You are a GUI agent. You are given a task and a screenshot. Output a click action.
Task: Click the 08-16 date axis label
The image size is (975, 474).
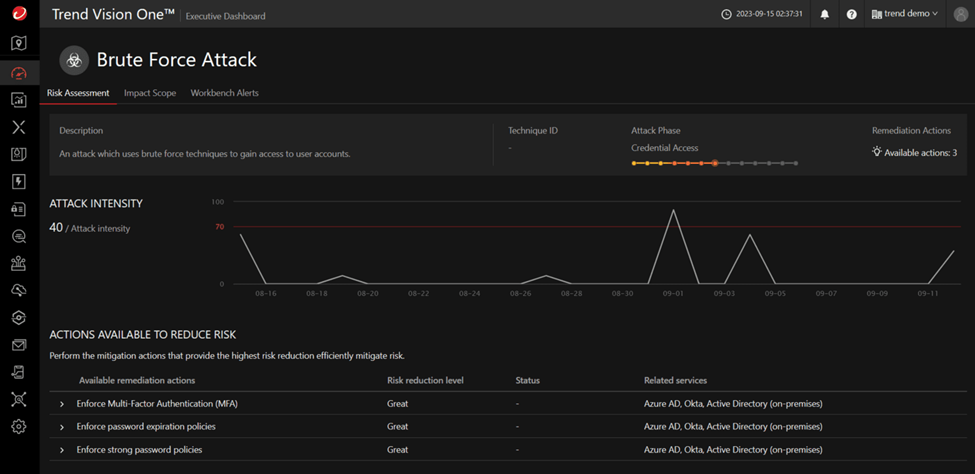266,293
